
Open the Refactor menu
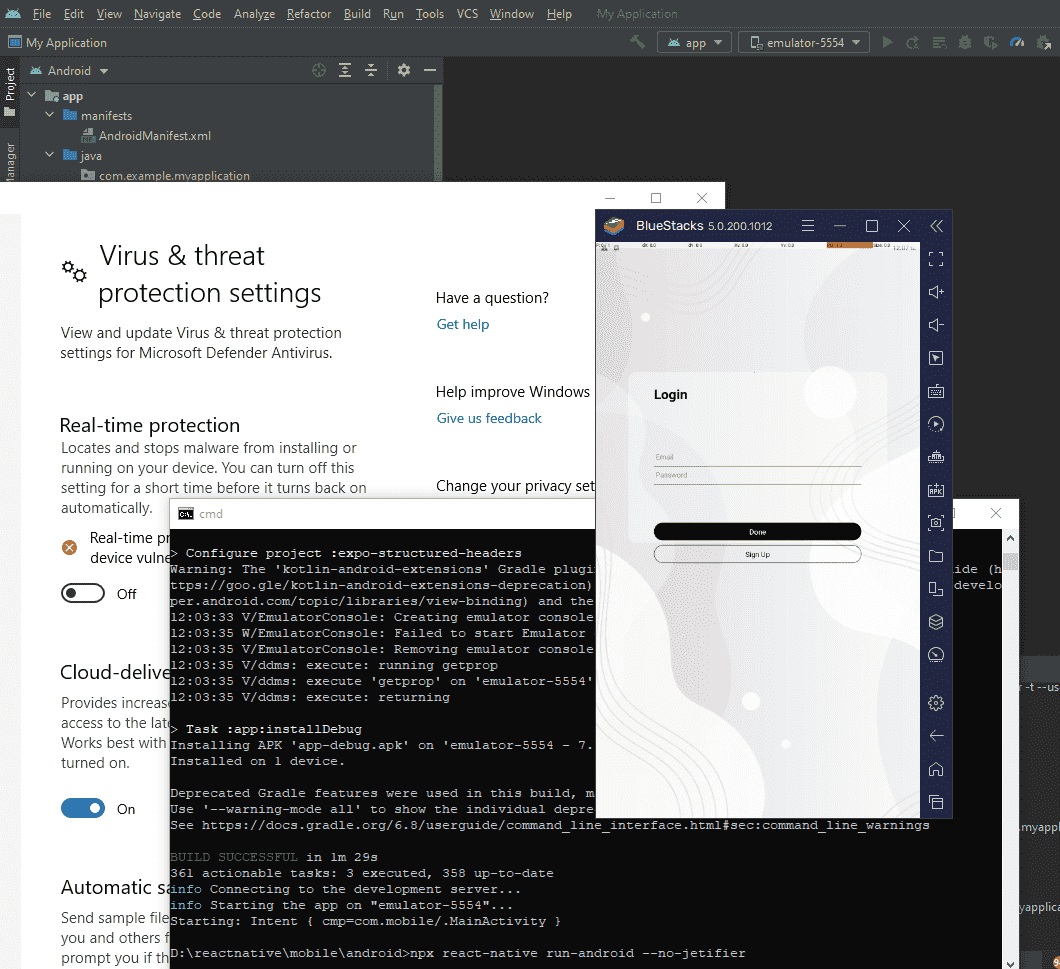pos(309,14)
